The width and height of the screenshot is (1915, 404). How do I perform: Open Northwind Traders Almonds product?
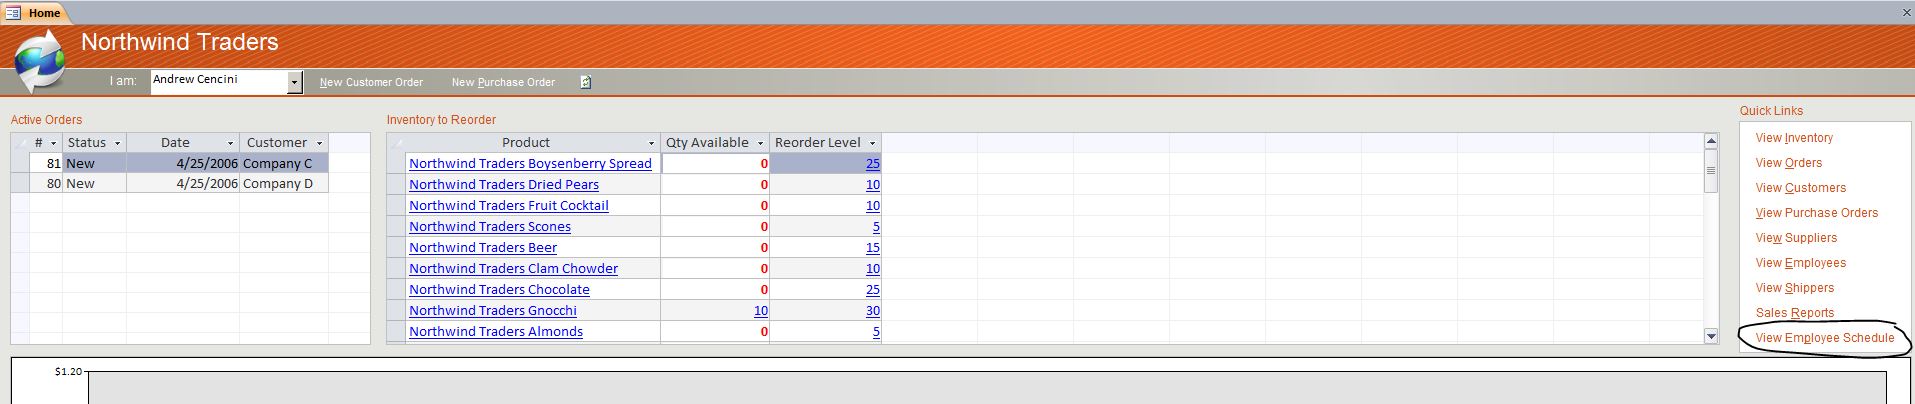[x=496, y=331]
